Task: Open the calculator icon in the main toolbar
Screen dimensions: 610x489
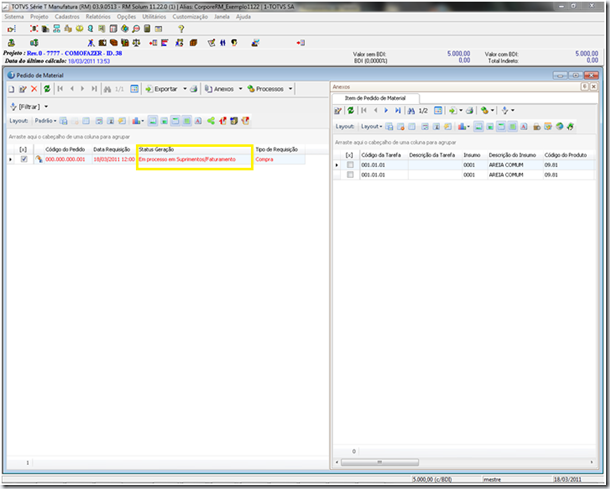Action: 147,29
